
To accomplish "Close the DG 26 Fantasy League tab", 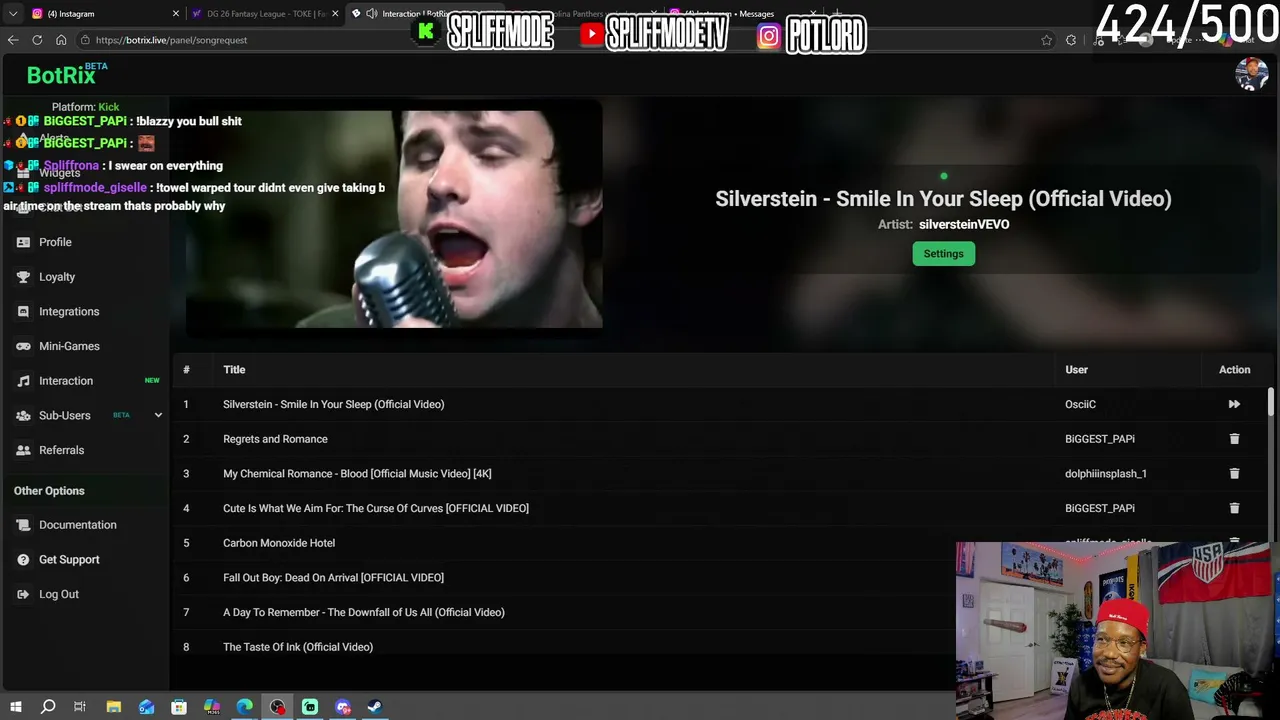I will [335, 14].
